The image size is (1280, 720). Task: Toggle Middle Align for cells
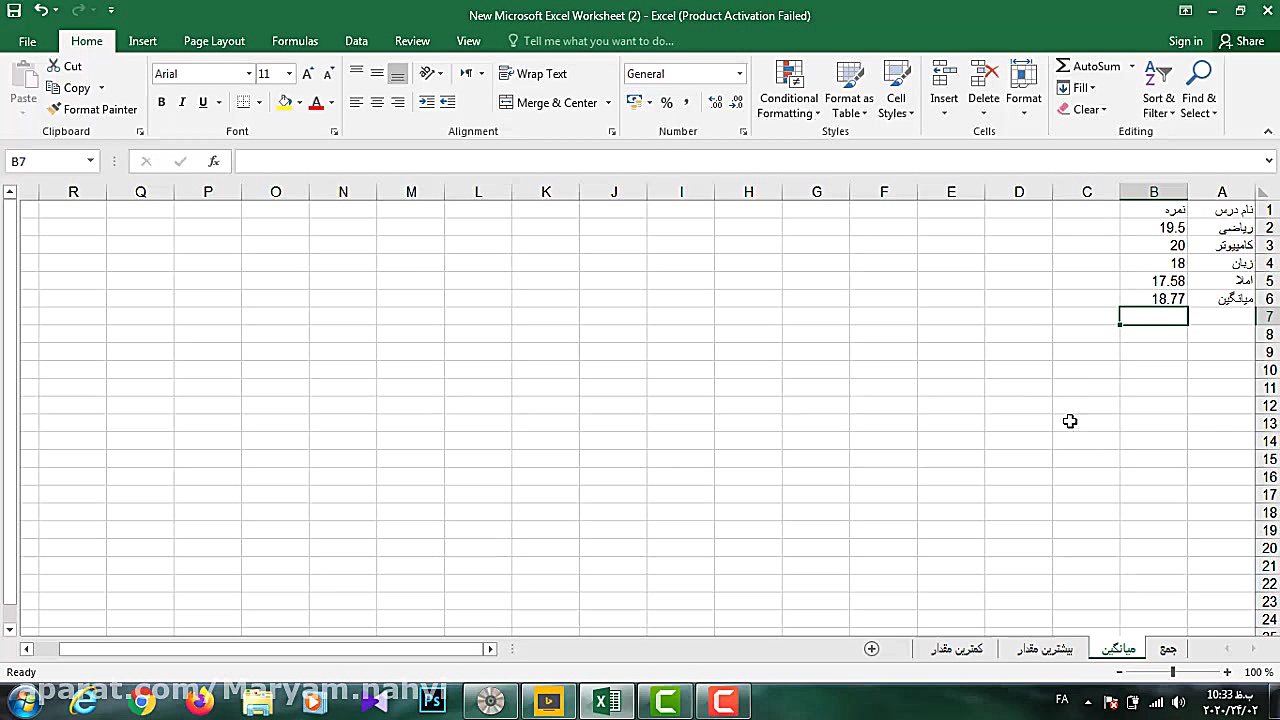377,73
